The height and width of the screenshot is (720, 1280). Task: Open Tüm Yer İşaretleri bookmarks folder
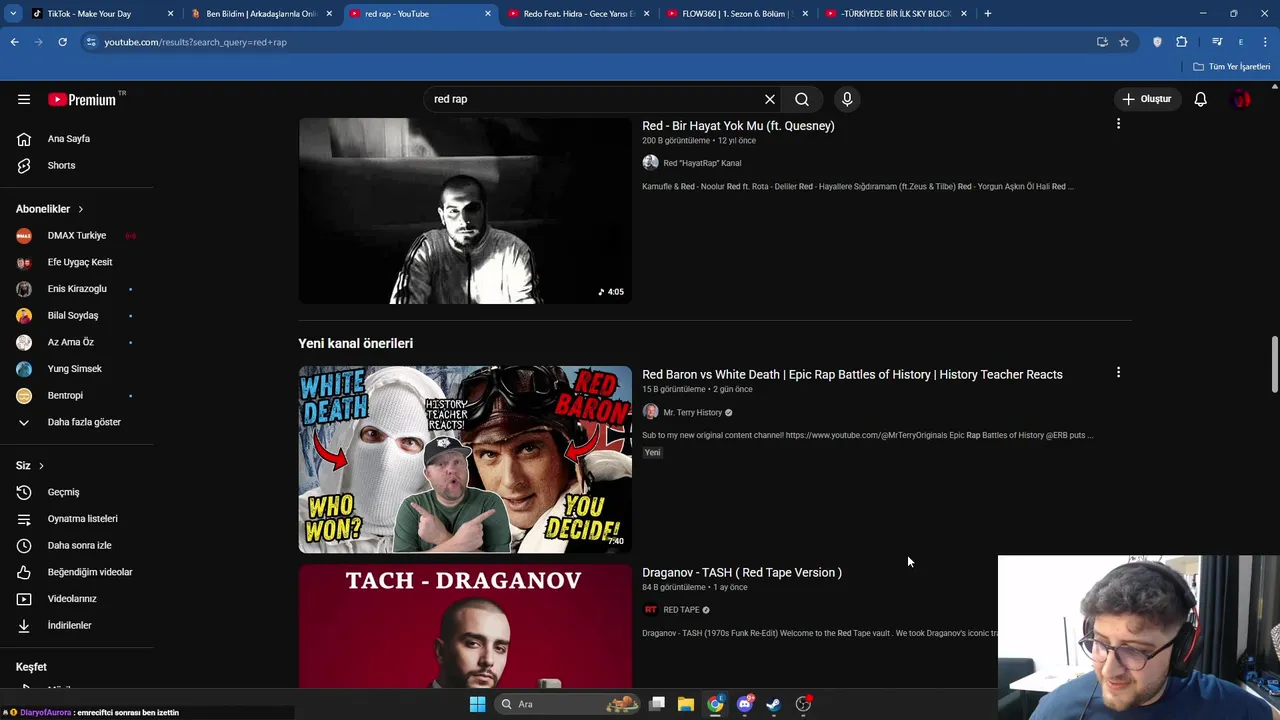coord(1232,67)
